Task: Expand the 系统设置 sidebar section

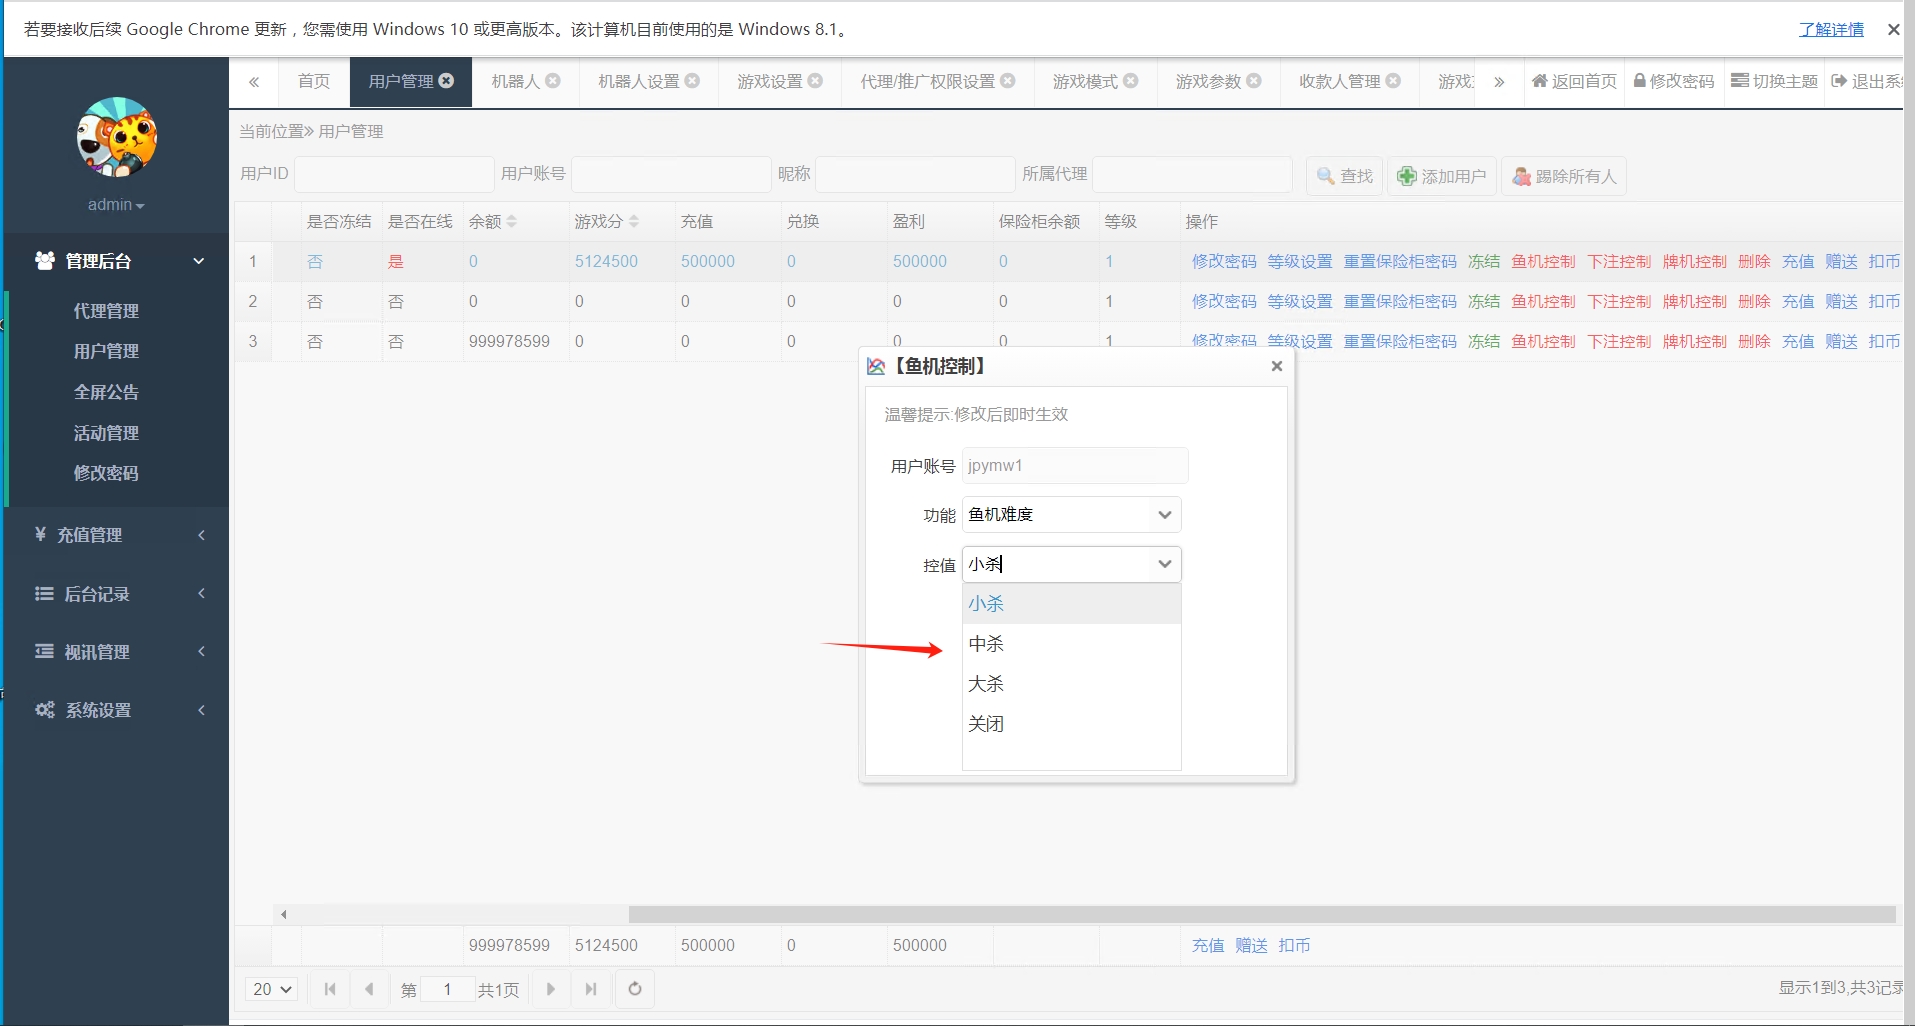Action: (117, 710)
